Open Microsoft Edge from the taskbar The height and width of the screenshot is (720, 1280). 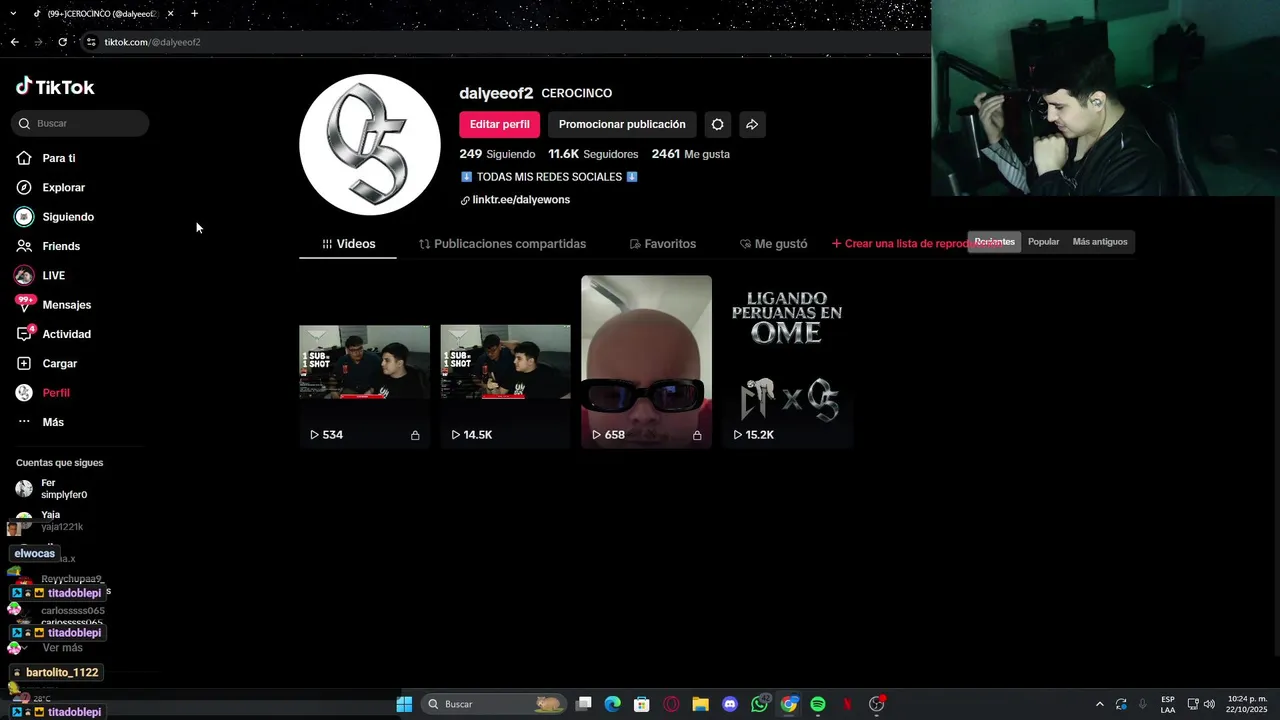tap(612, 704)
